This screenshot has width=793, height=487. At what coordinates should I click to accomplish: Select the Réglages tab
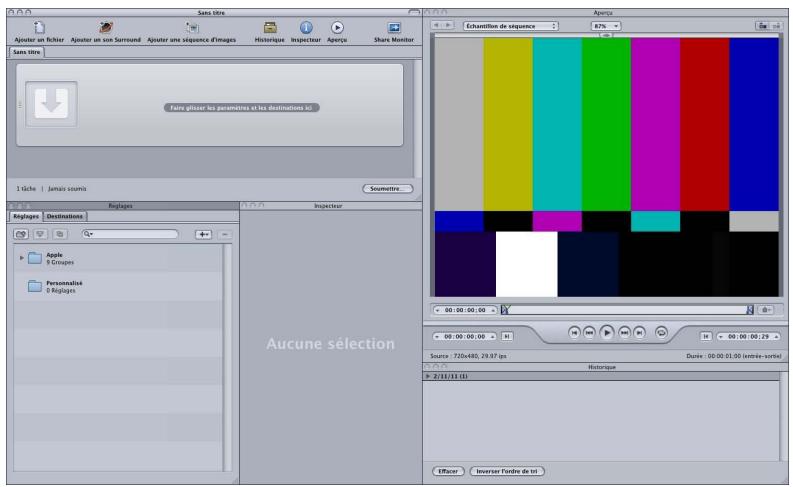25,216
